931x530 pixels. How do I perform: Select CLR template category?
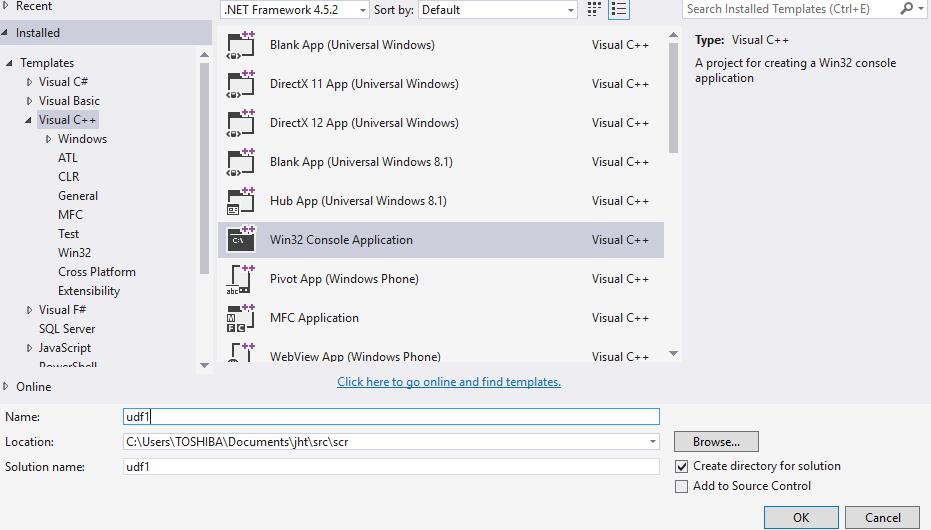68,177
